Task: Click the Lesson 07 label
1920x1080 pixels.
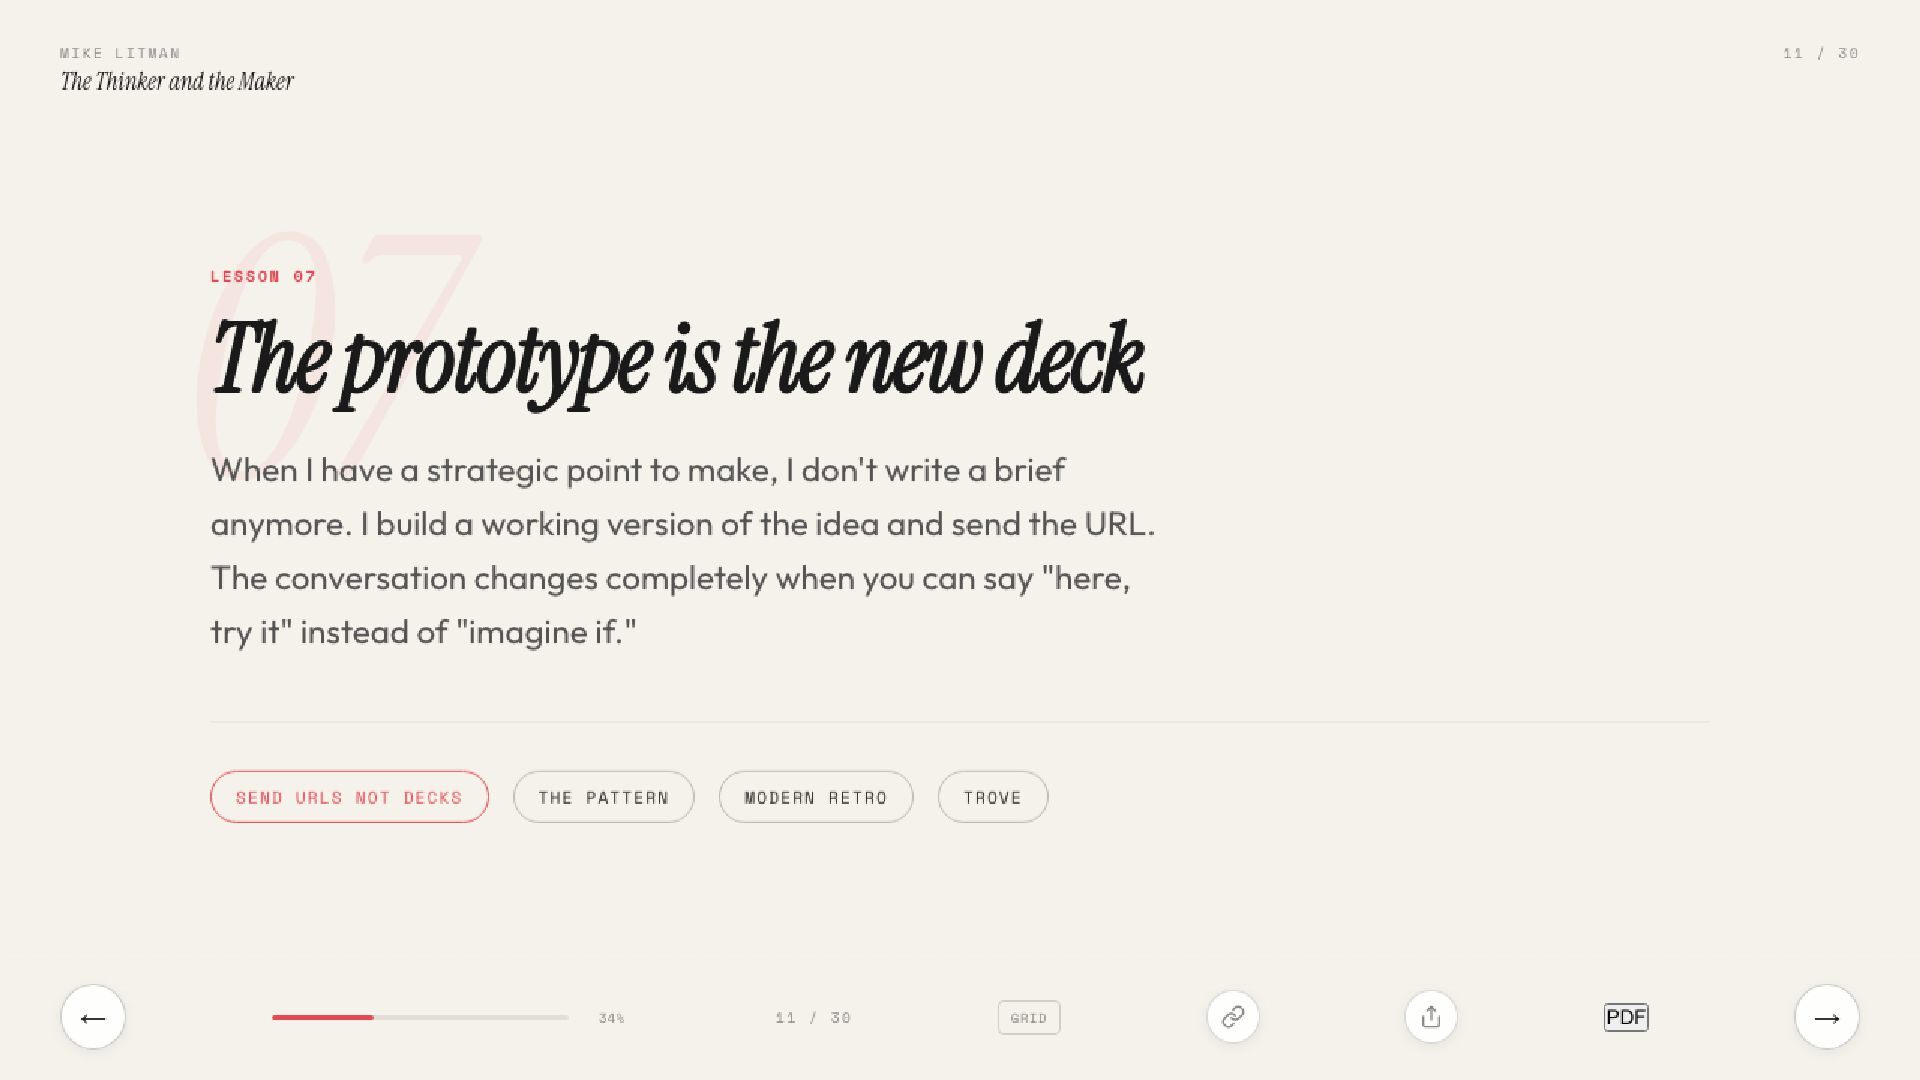Action: pos(263,276)
